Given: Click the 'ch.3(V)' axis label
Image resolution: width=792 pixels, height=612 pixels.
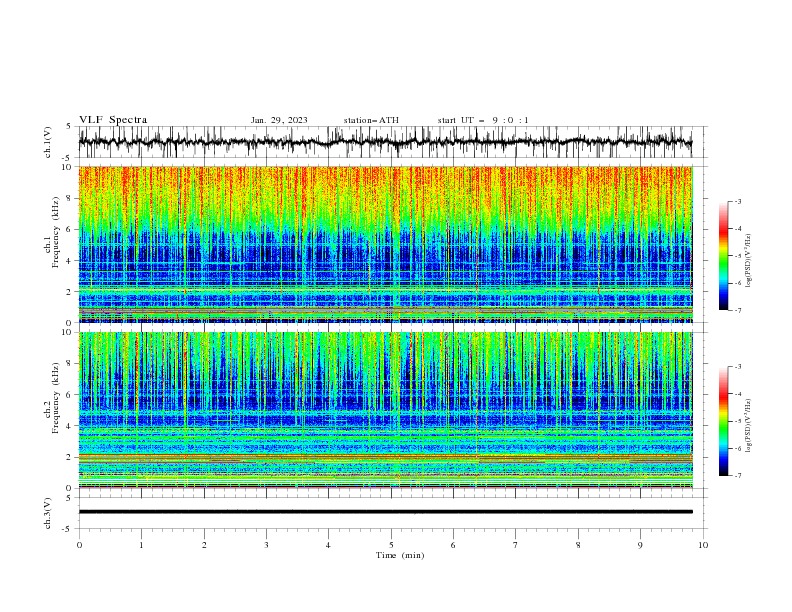Looking at the screenshot, I should point(48,513).
